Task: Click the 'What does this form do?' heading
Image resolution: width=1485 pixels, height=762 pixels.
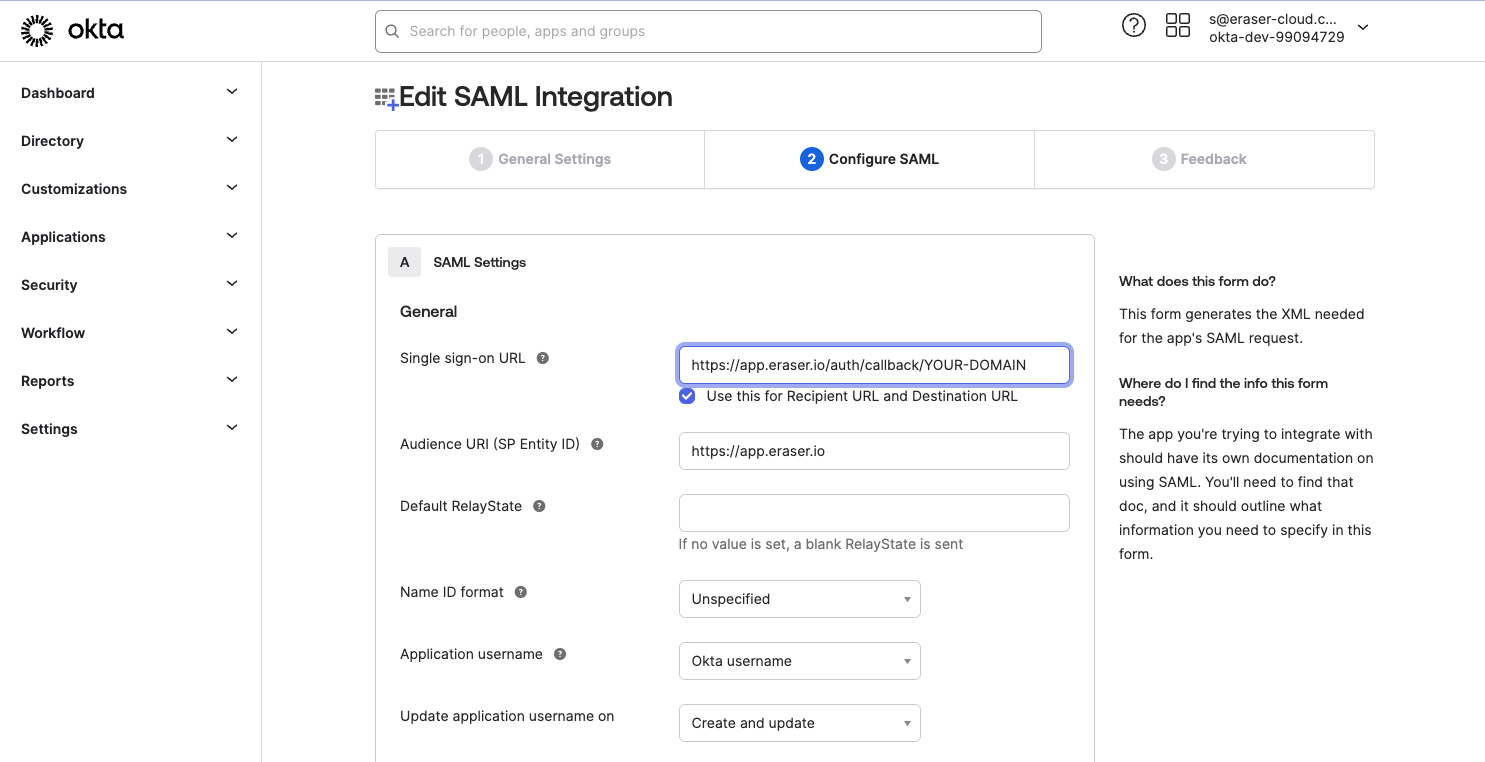Action: (1197, 281)
